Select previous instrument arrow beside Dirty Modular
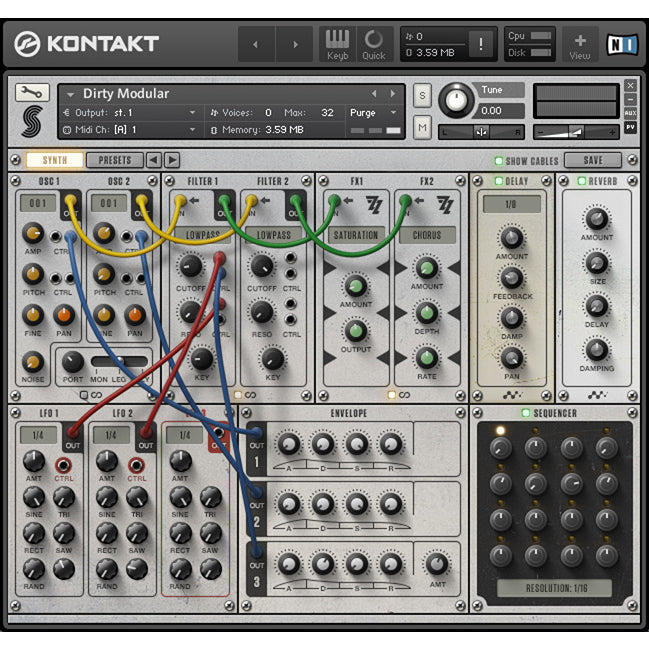This screenshot has width=649, height=649. [374, 94]
